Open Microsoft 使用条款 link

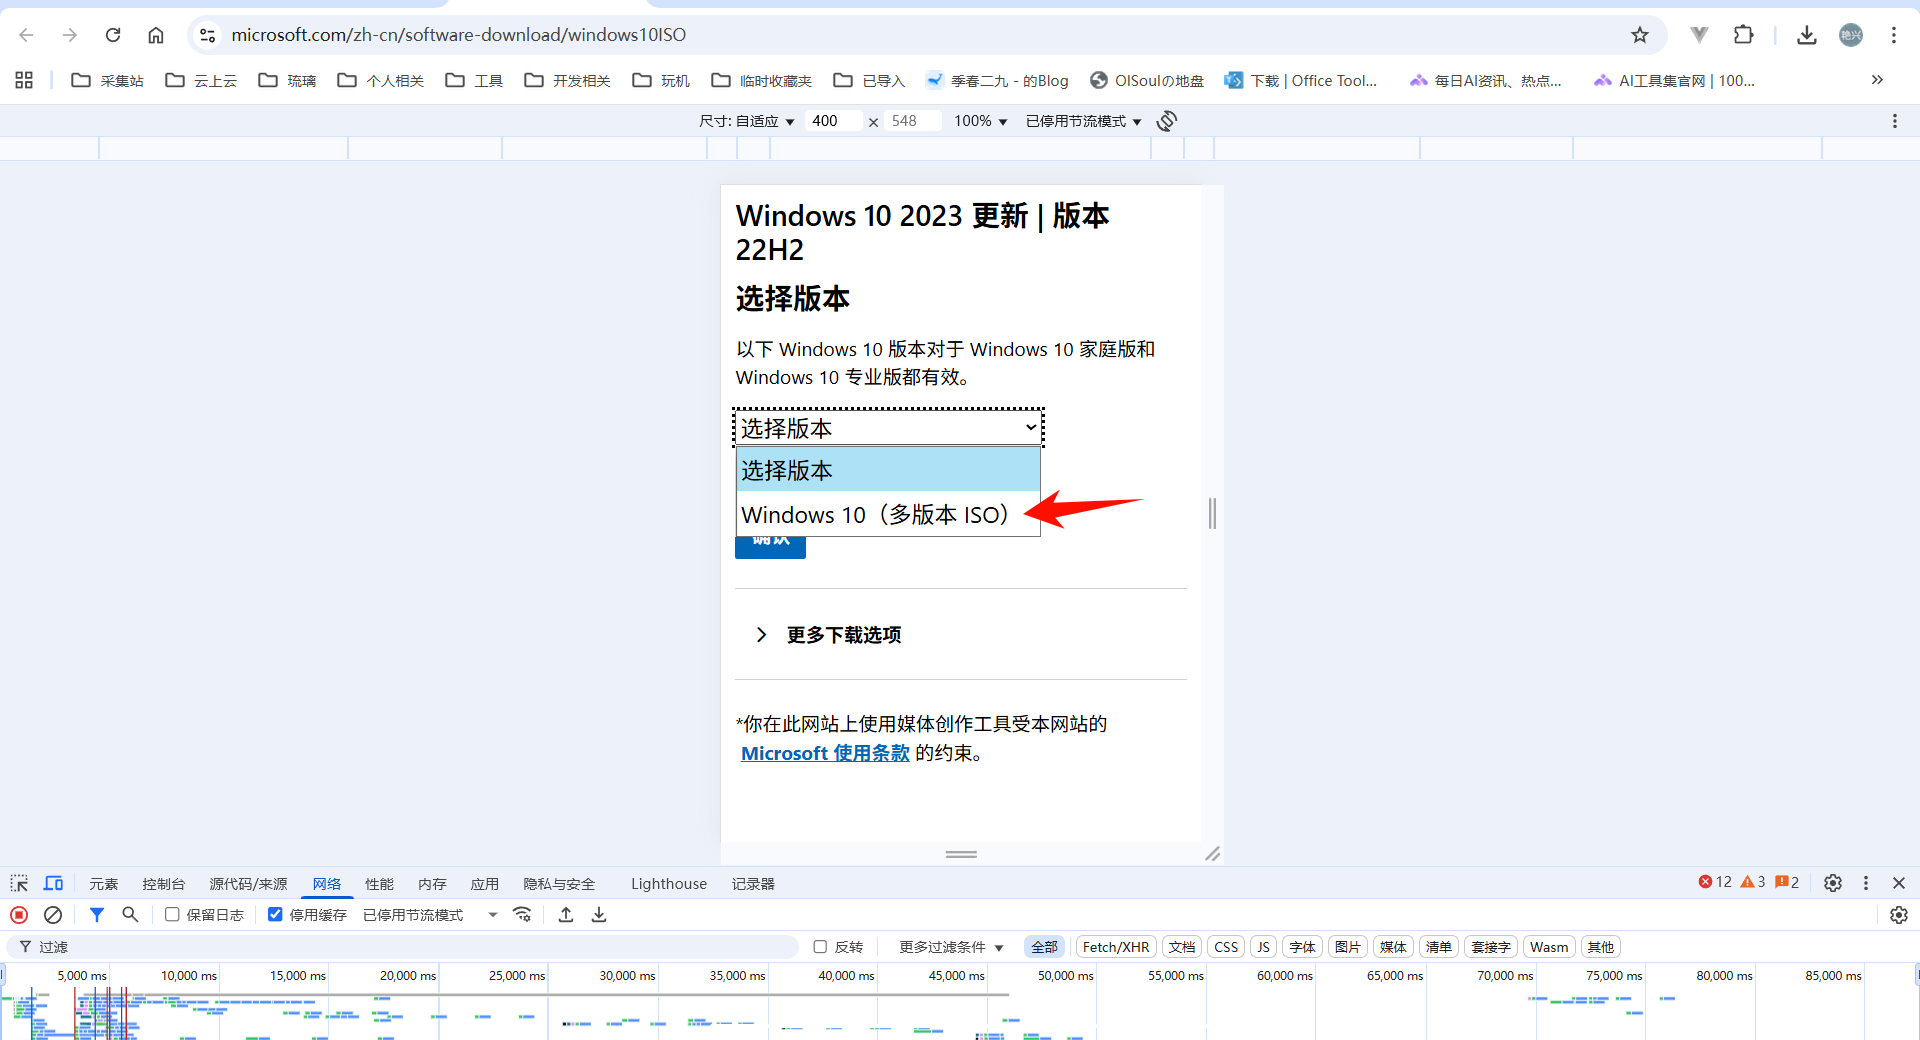825,753
